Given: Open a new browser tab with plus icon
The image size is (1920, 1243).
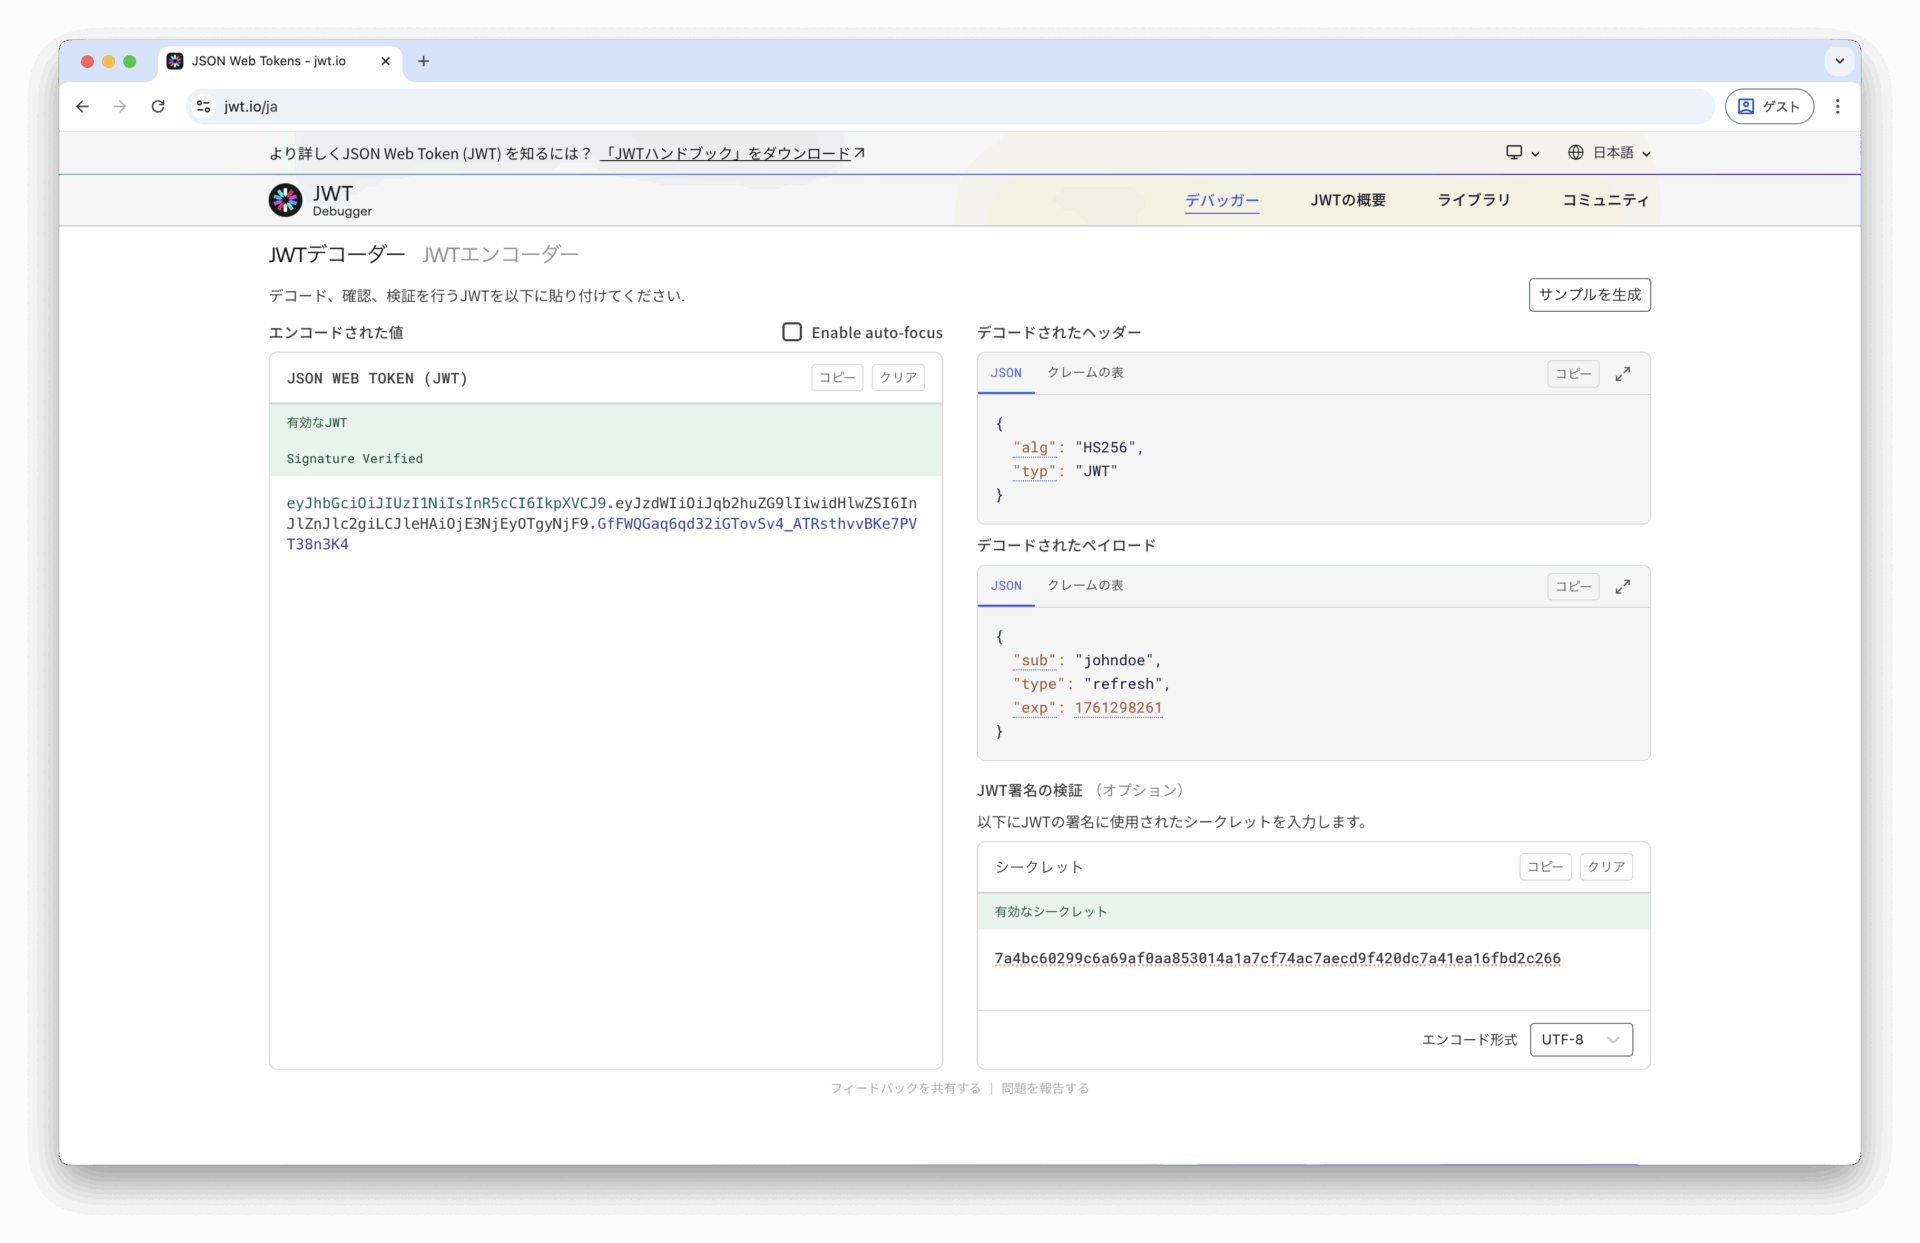Looking at the screenshot, I should 423,61.
